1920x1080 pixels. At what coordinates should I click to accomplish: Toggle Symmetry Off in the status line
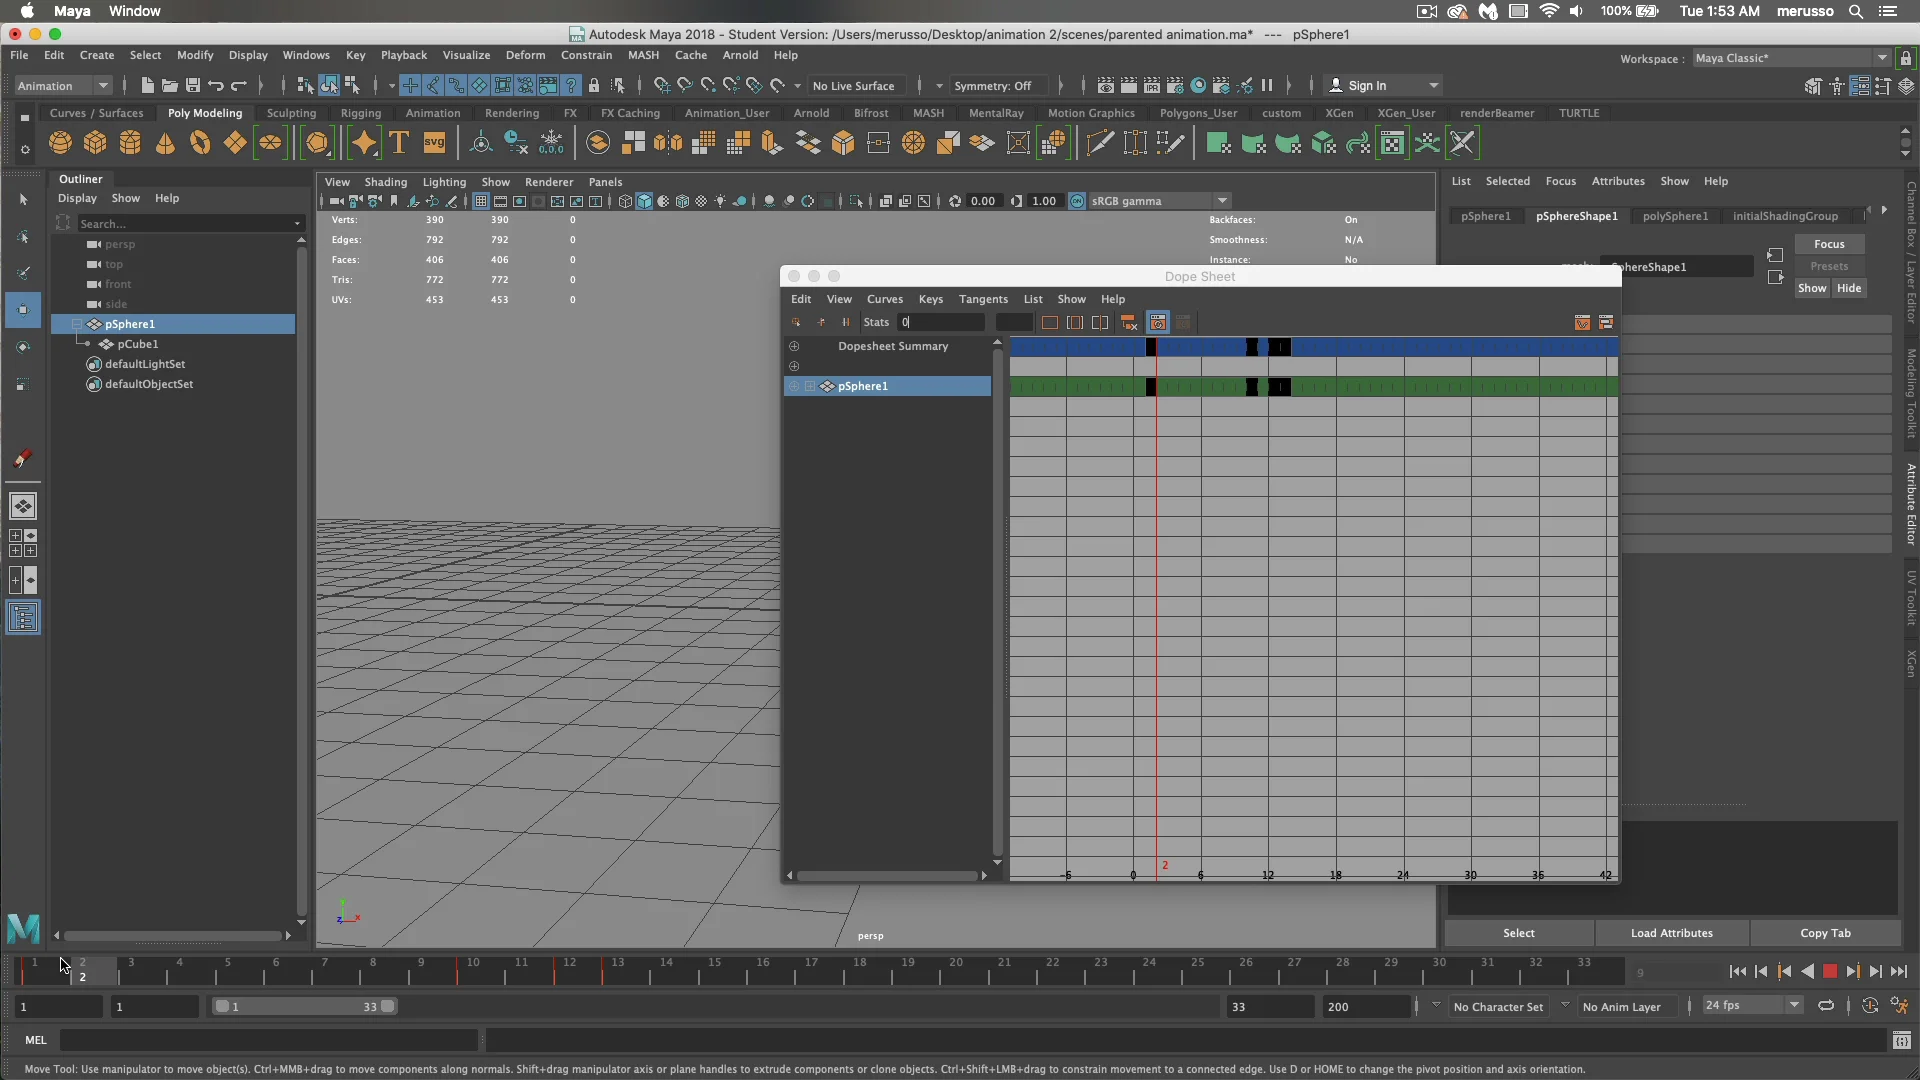coord(996,85)
